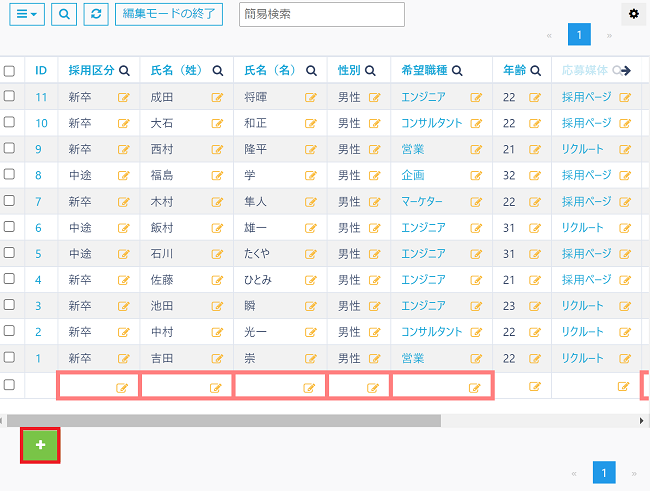Click edit icon next to age in ID 8 row
The height and width of the screenshot is (491, 650).
tap(535, 176)
